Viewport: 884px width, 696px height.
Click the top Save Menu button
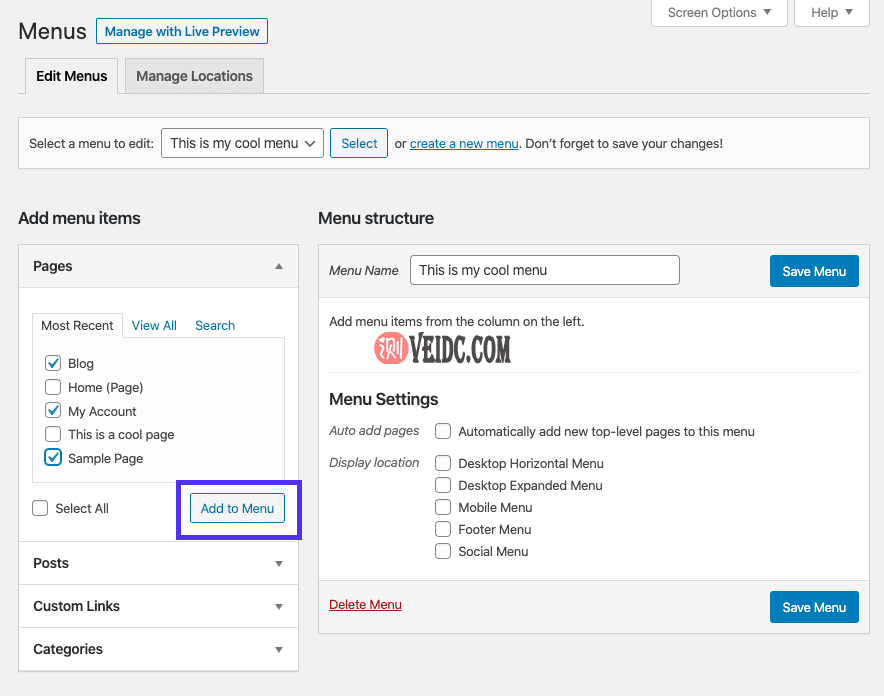tap(813, 271)
